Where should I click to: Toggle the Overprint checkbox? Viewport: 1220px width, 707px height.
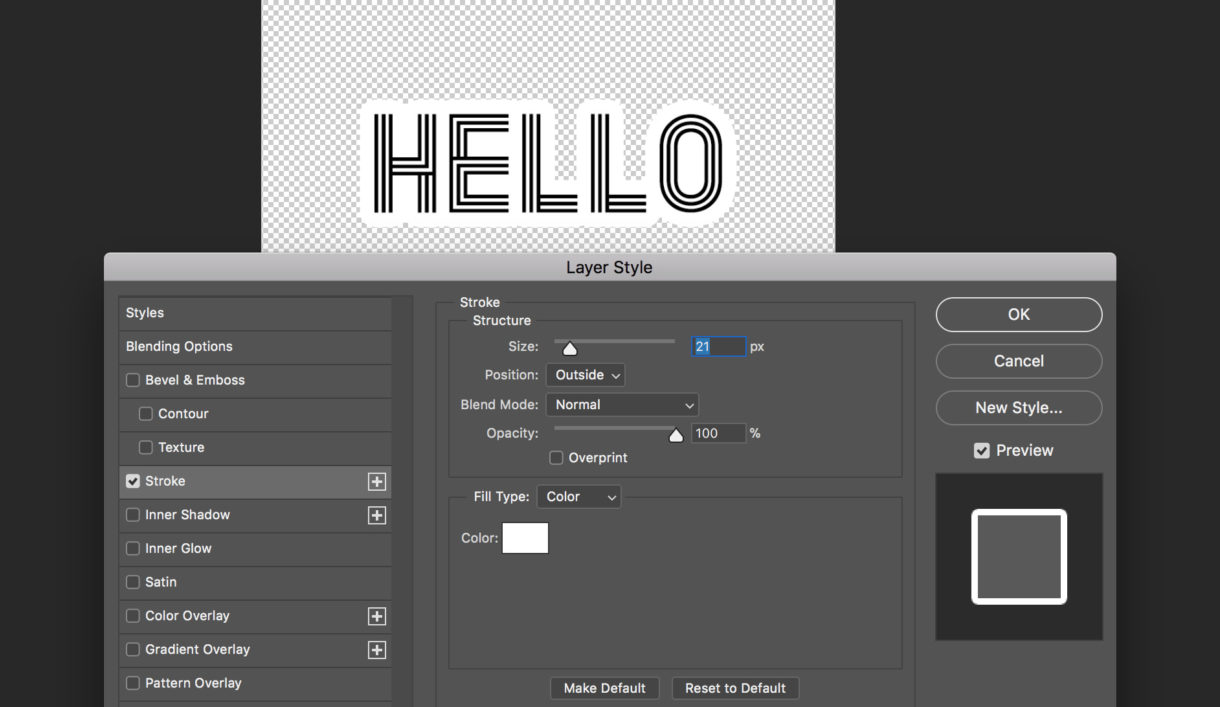pos(556,458)
